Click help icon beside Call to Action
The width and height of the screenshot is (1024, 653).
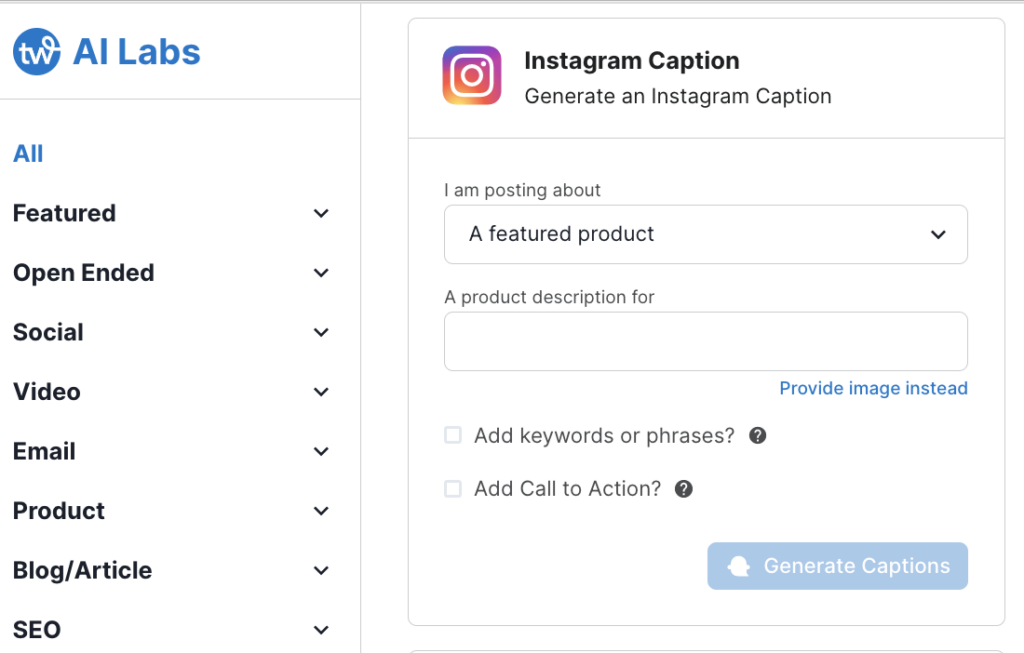684,489
